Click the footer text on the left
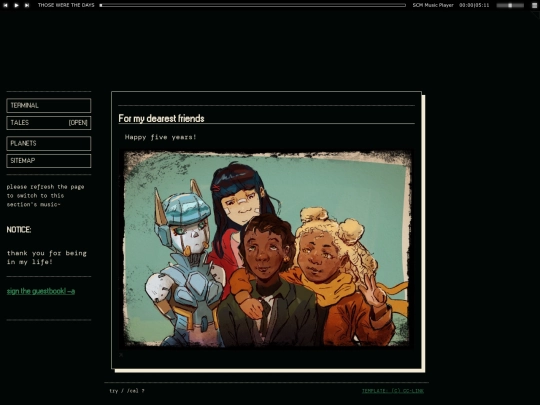 click(127, 391)
